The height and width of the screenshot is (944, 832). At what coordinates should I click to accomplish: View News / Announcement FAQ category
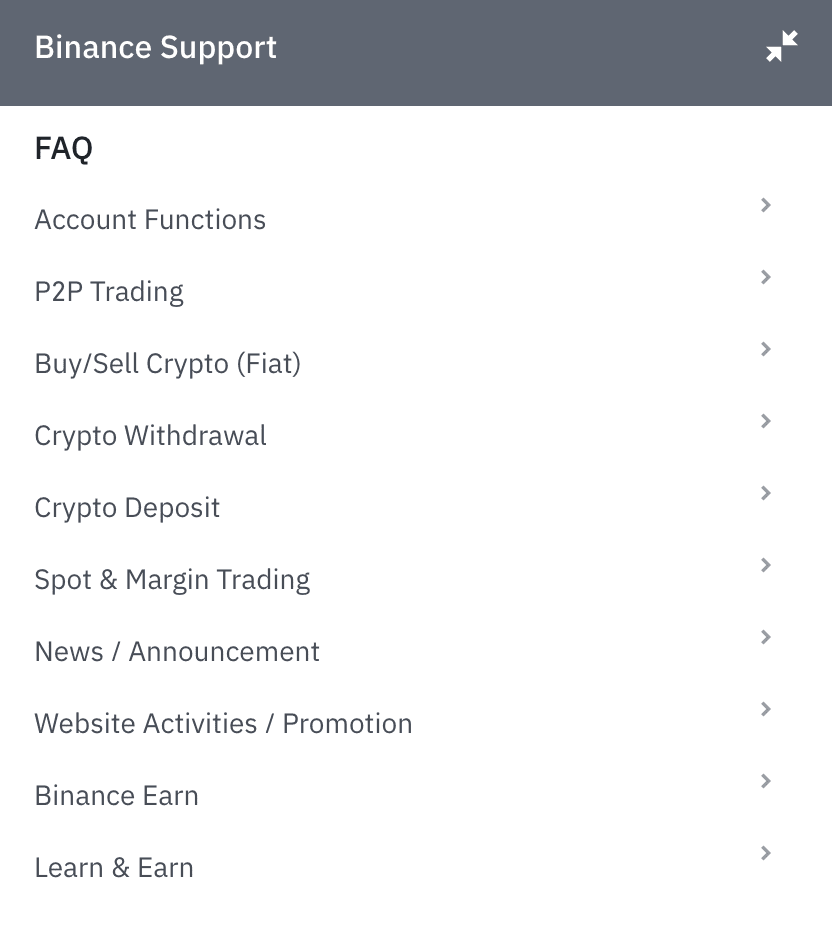(x=177, y=652)
